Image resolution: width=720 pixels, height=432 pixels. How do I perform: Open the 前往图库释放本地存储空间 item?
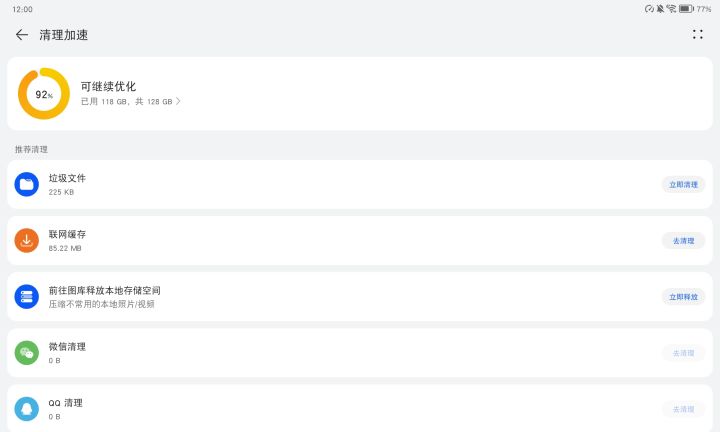[360, 297]
